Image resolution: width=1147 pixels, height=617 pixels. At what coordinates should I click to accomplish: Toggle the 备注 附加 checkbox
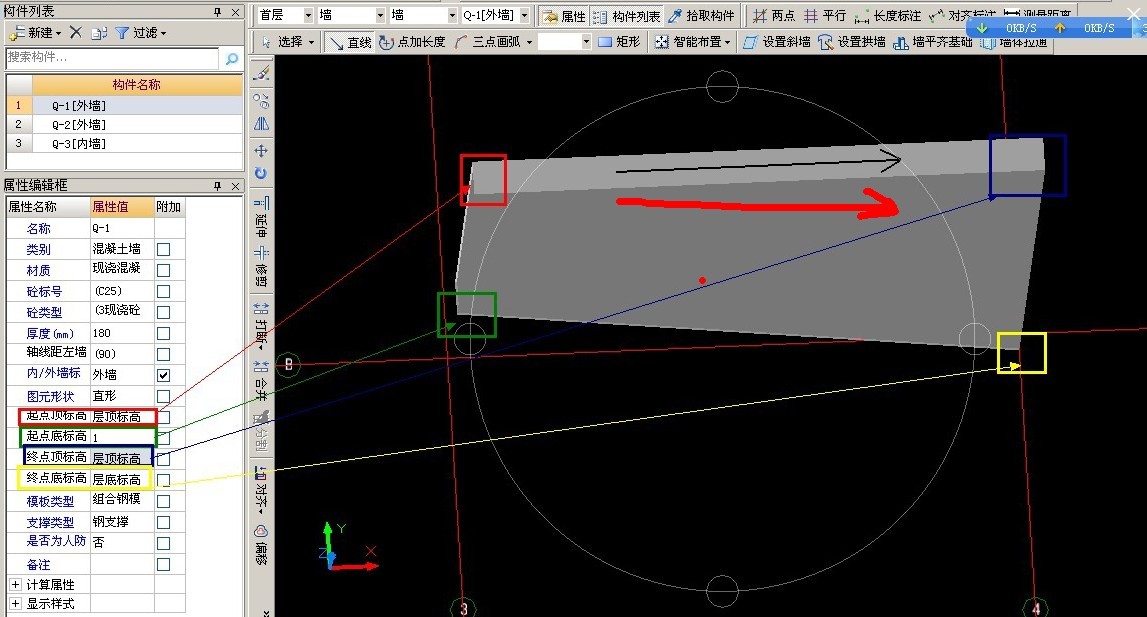tap(164, 564)
